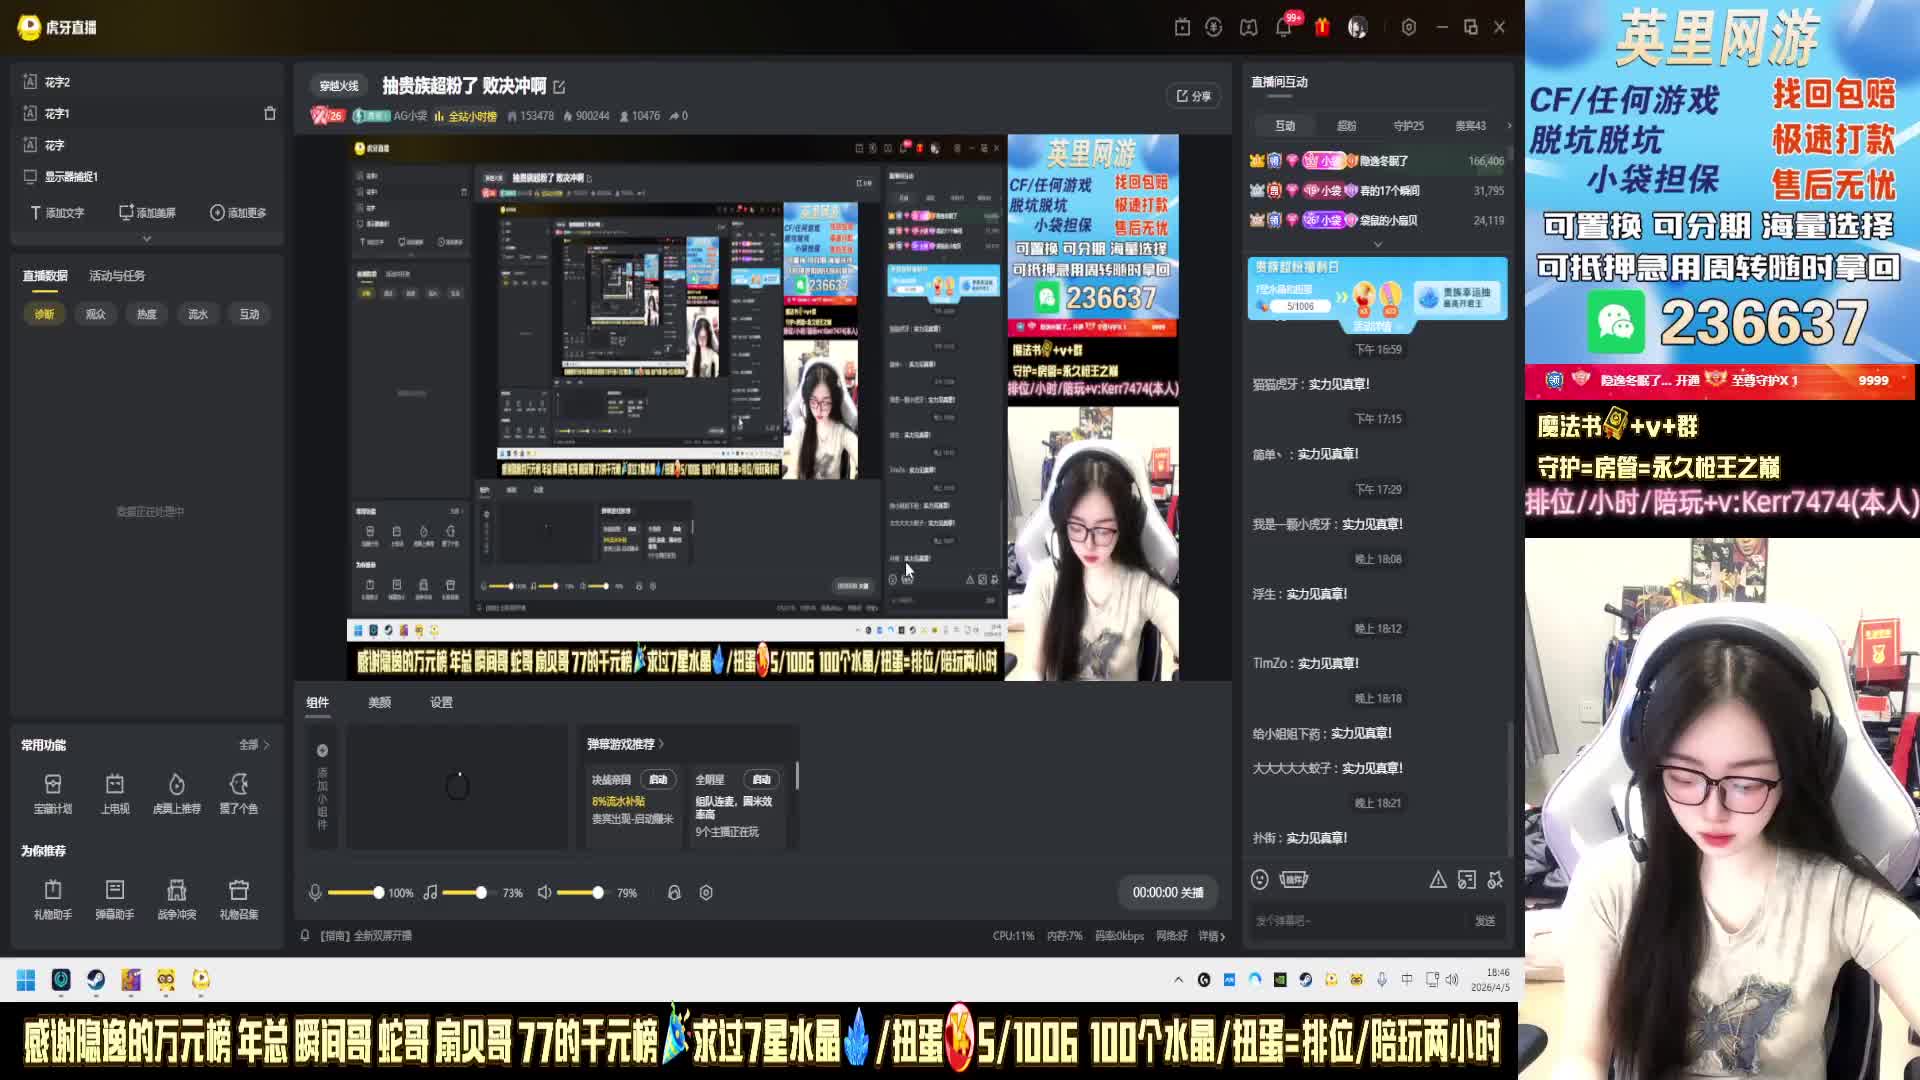Click 添加文字 add text button
Viewport: 1920px width, 1080px height.
(x=57, y=213)
